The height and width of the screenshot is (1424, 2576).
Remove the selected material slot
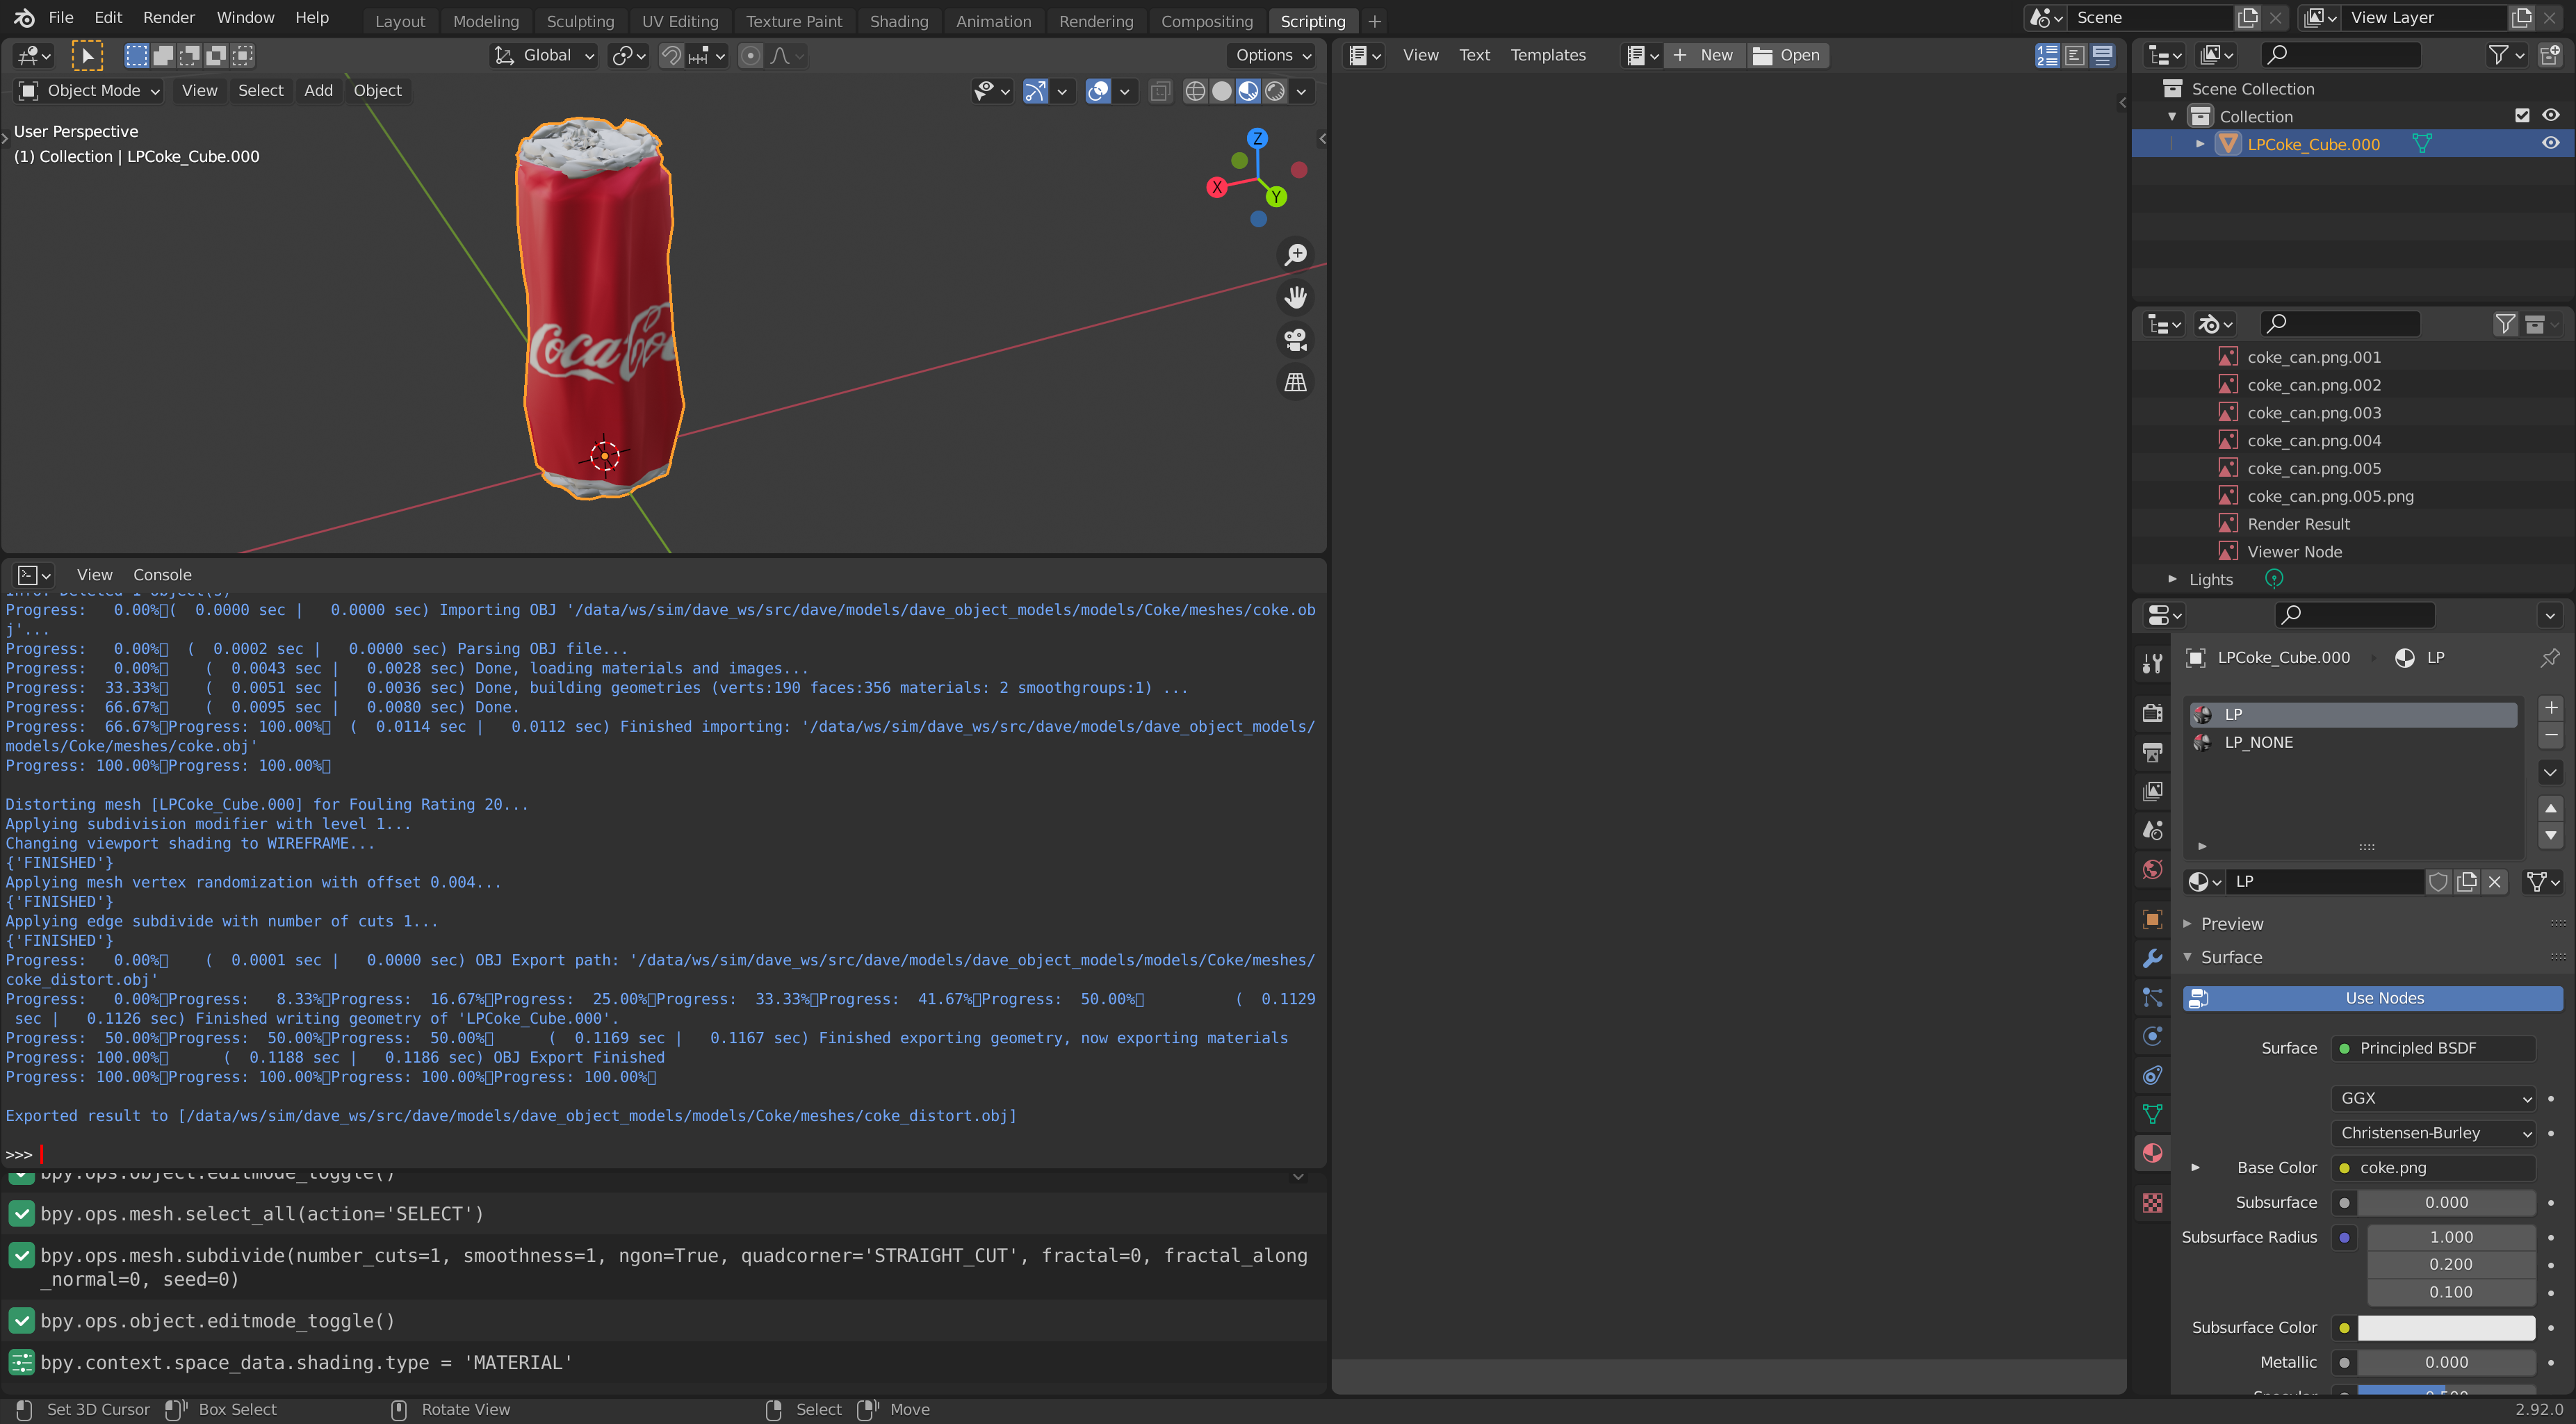point(2551,736)
